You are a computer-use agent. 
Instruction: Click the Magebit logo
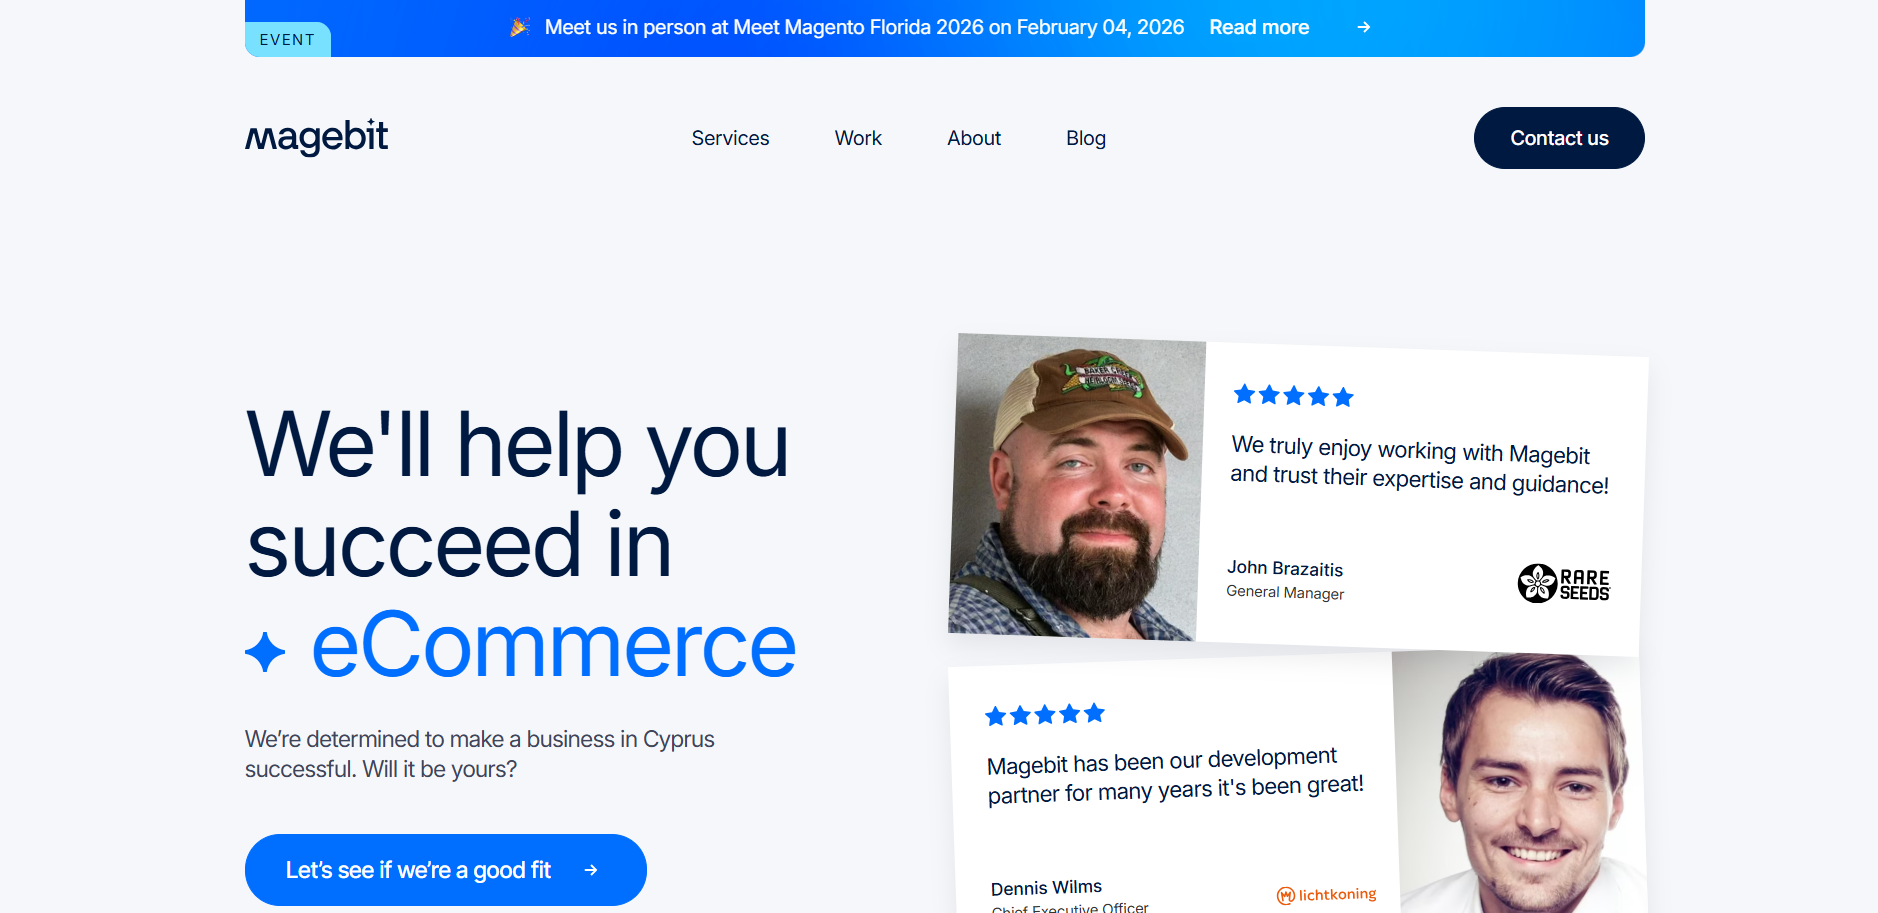point(316,137)
